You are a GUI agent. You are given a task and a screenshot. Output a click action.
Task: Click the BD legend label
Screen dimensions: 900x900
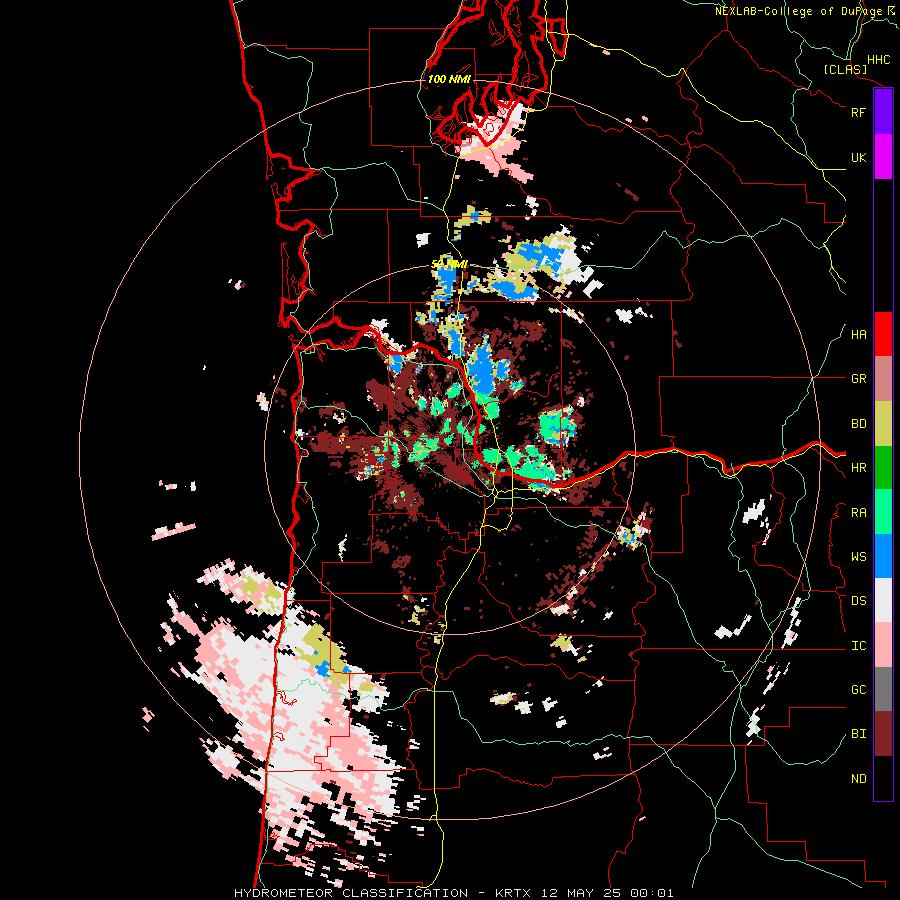click(858, 424)
